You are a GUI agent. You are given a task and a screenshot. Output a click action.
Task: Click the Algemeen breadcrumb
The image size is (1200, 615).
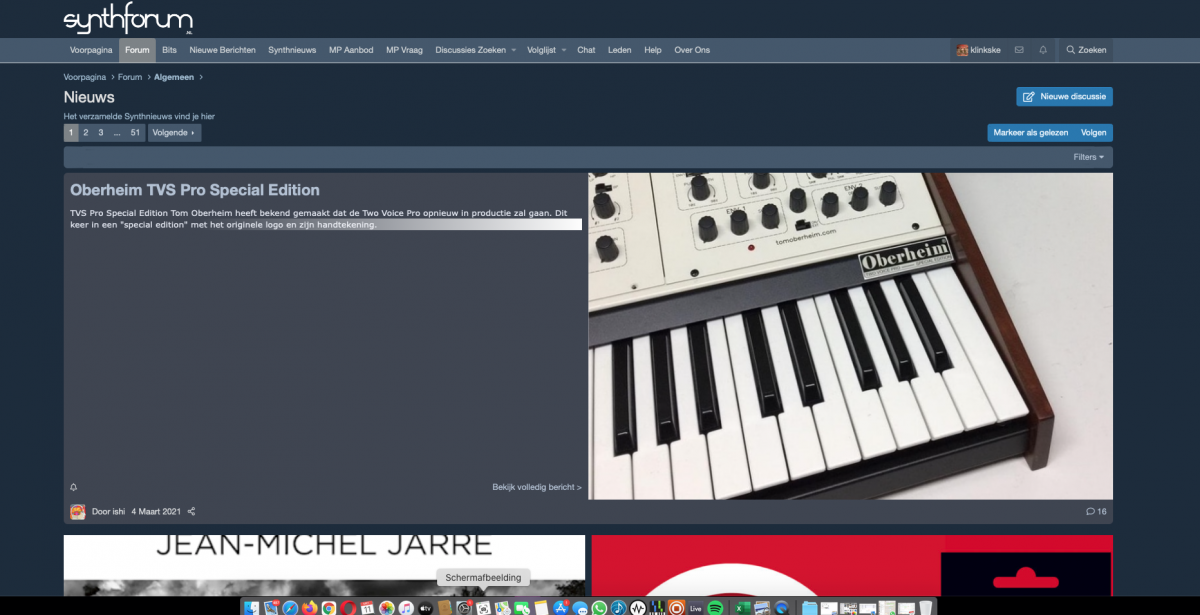click(174, 77)
